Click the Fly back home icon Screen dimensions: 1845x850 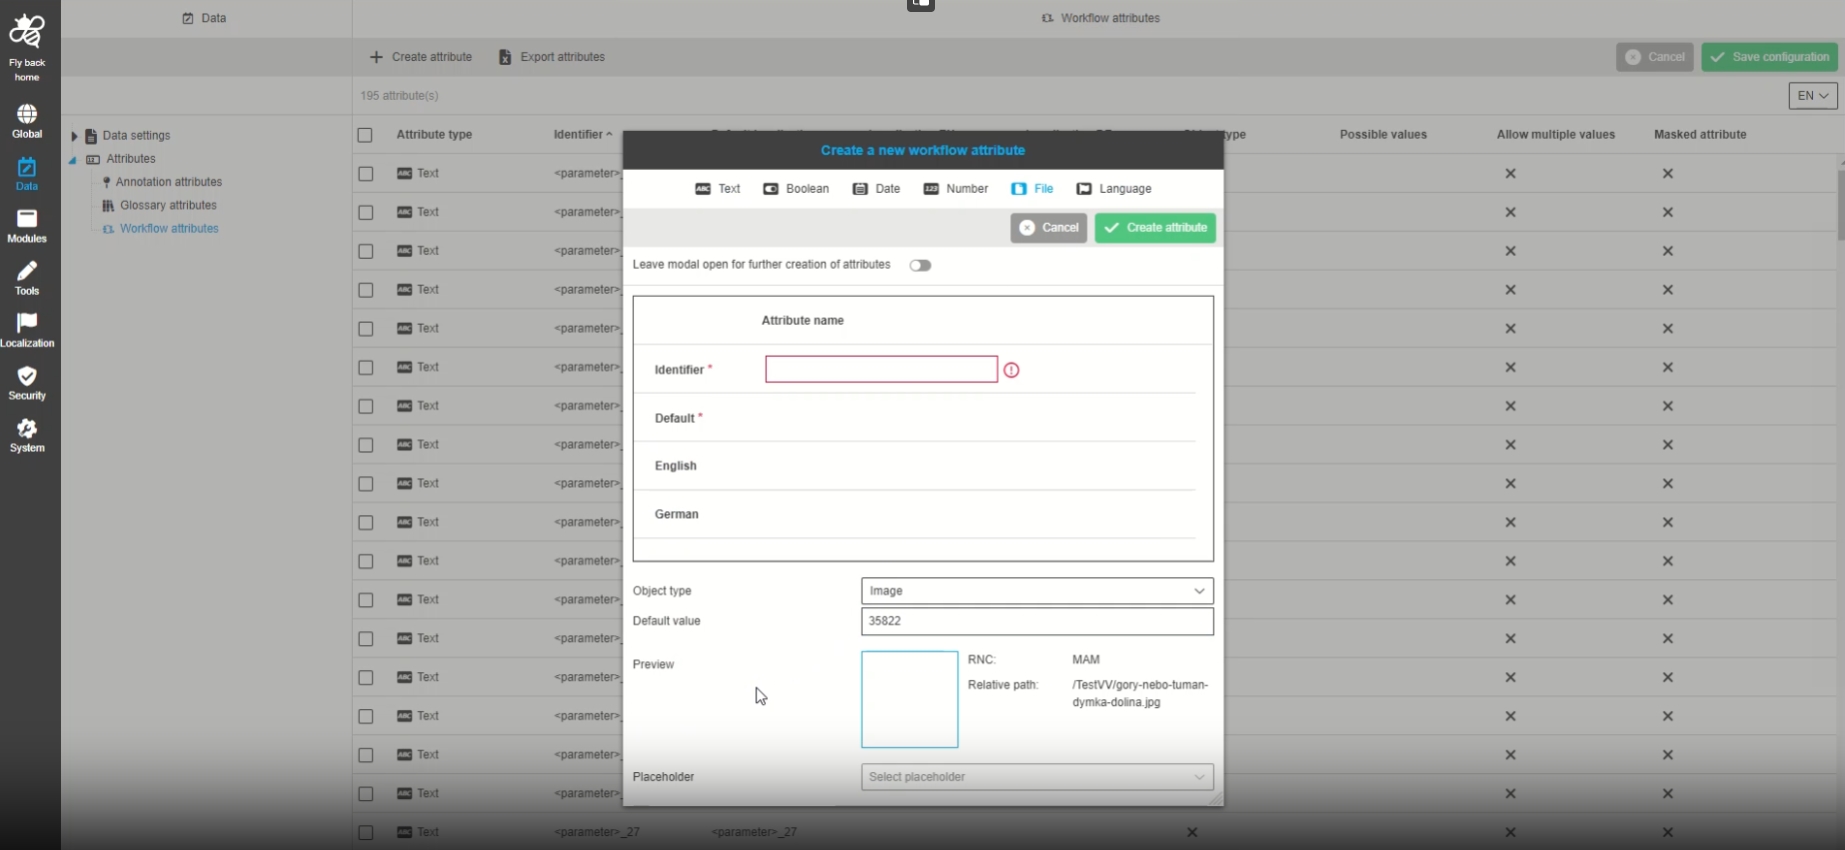pyautogui.click(x=27, y=33)
